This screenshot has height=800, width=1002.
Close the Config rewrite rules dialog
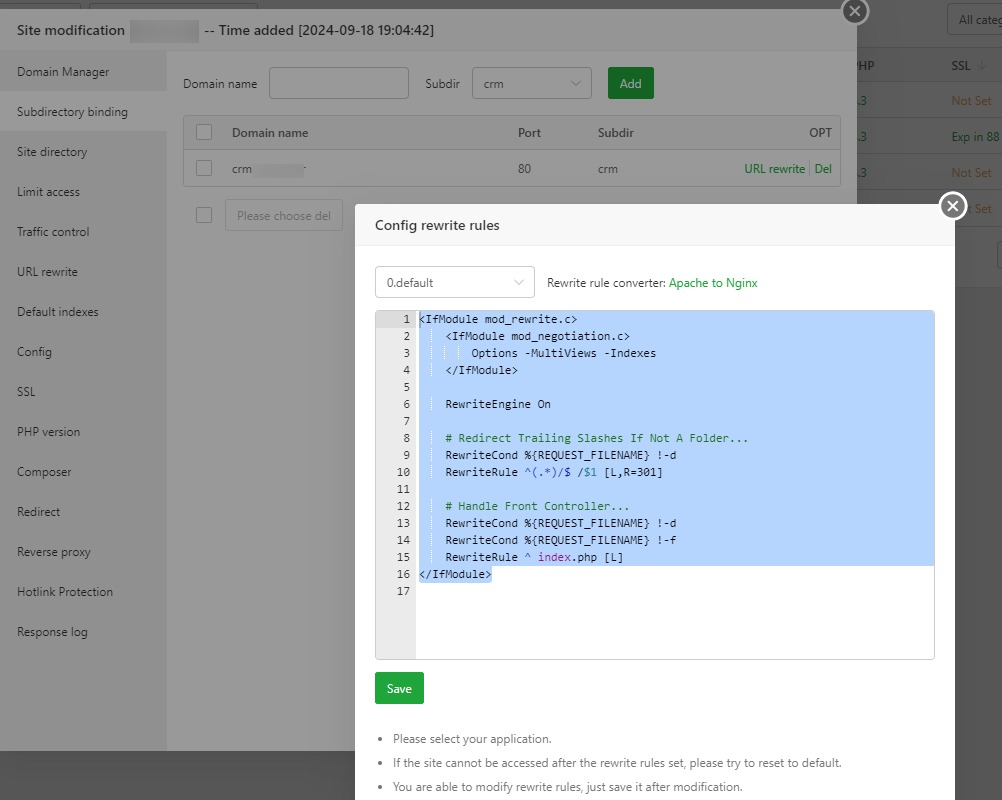953,206
